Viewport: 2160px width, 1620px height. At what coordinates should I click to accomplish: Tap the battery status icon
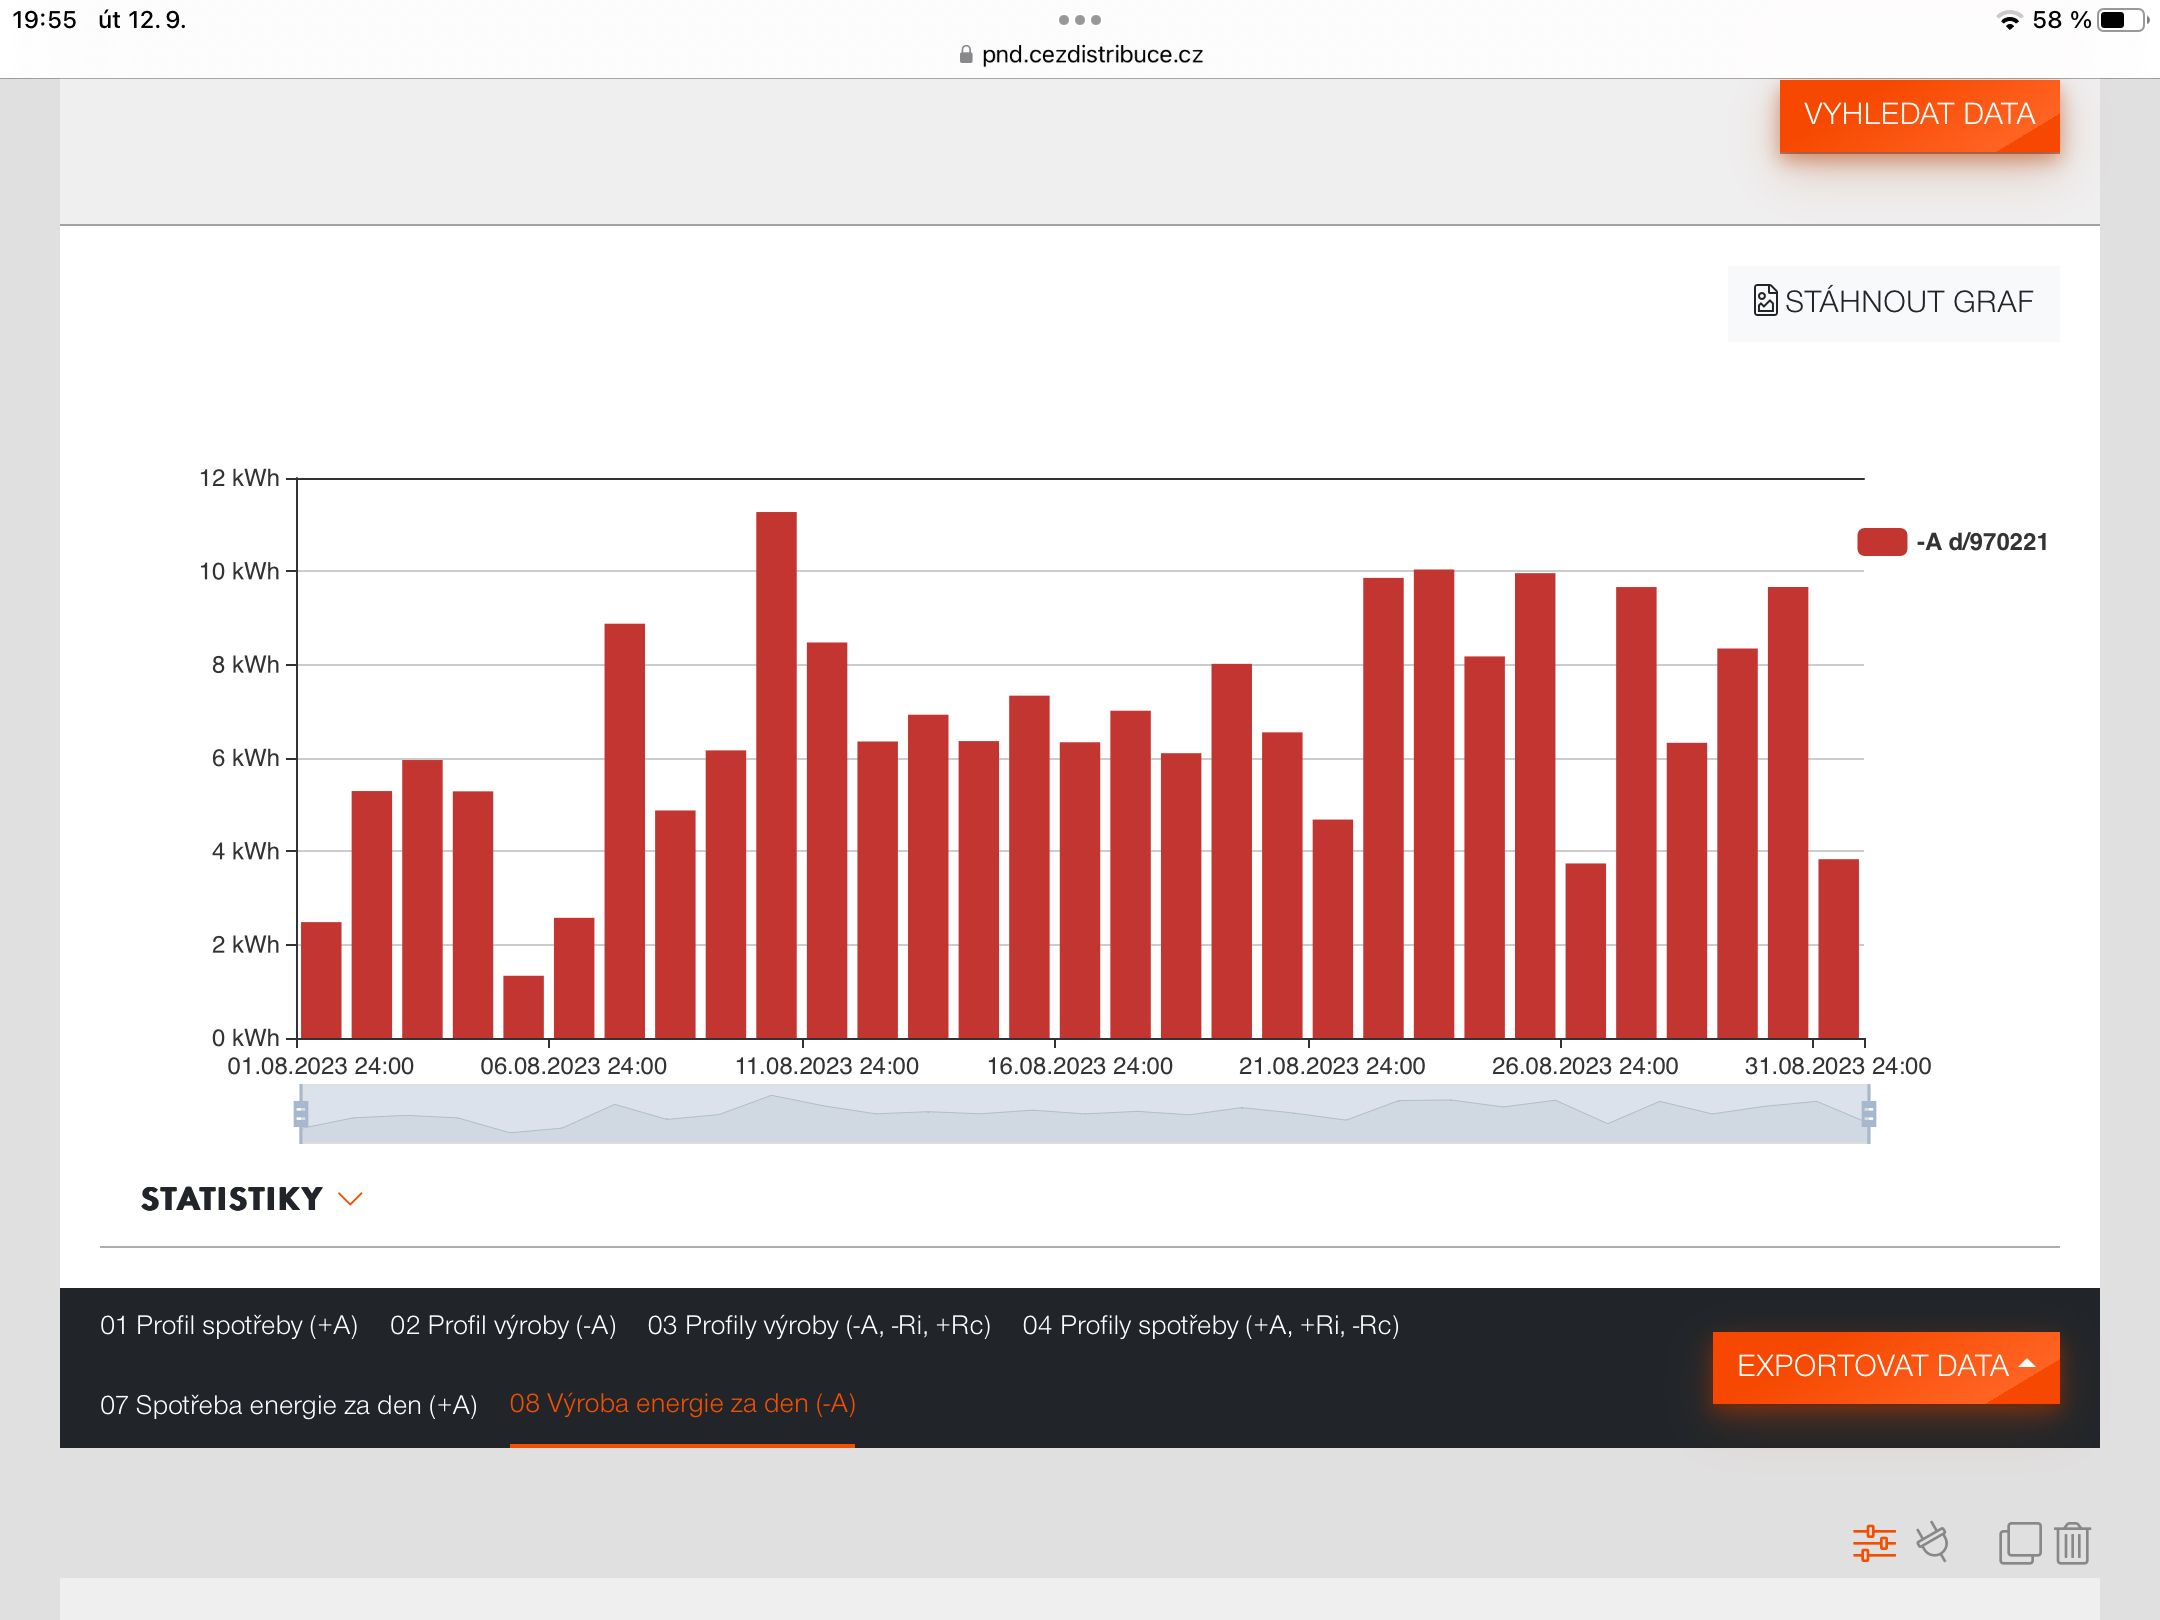2122,20
